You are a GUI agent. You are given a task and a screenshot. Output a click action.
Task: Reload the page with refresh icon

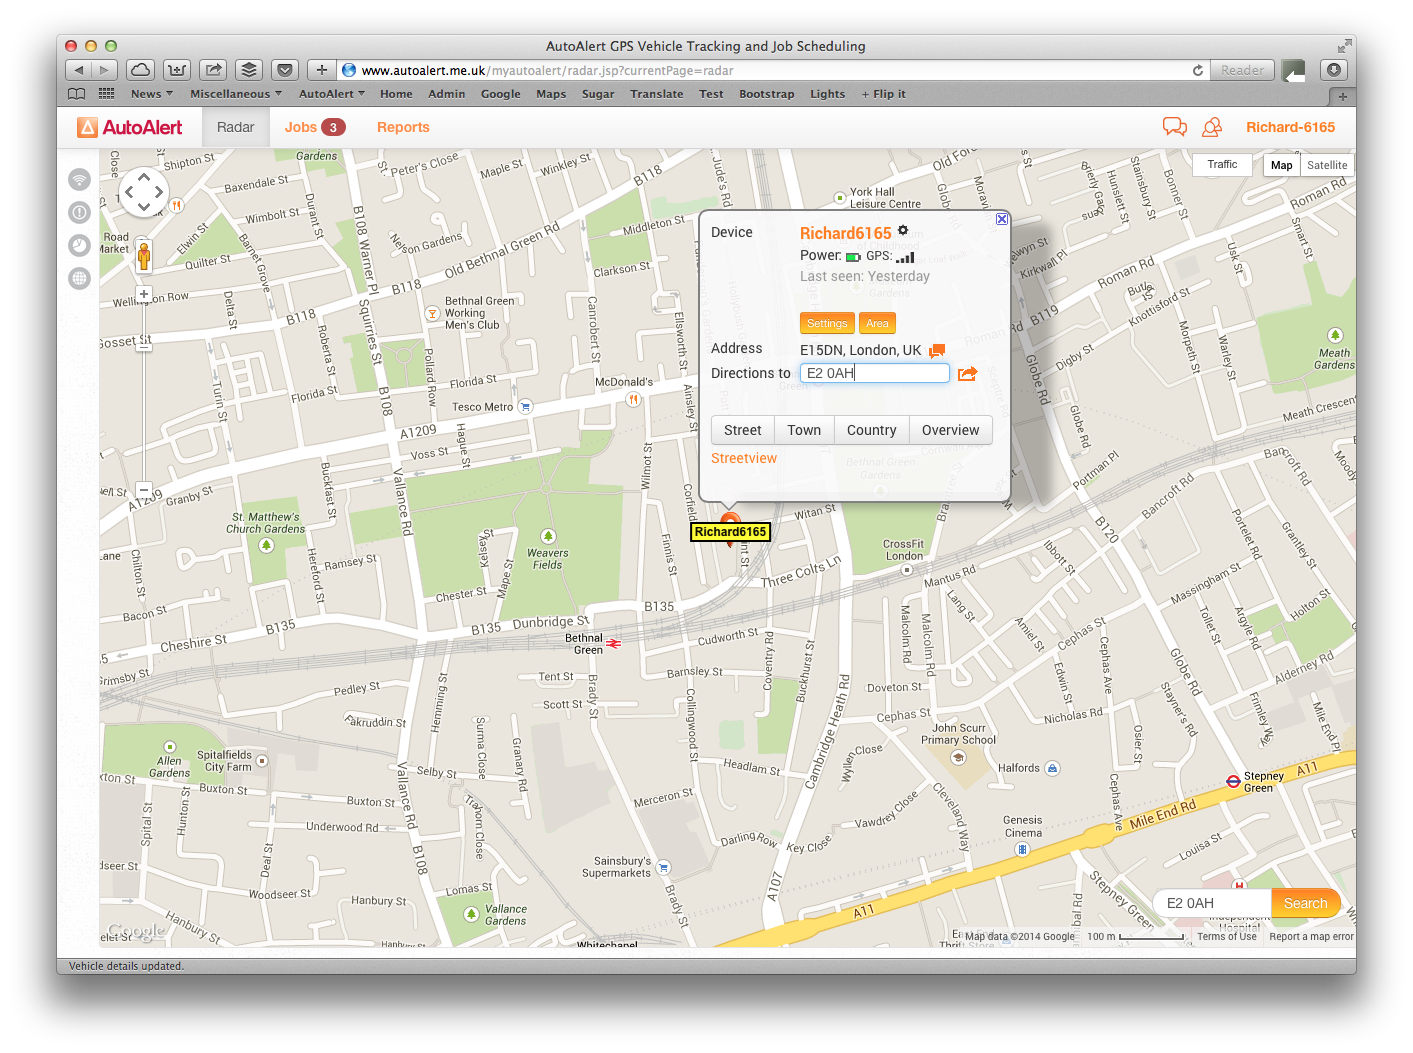[x=1198, y=70]
